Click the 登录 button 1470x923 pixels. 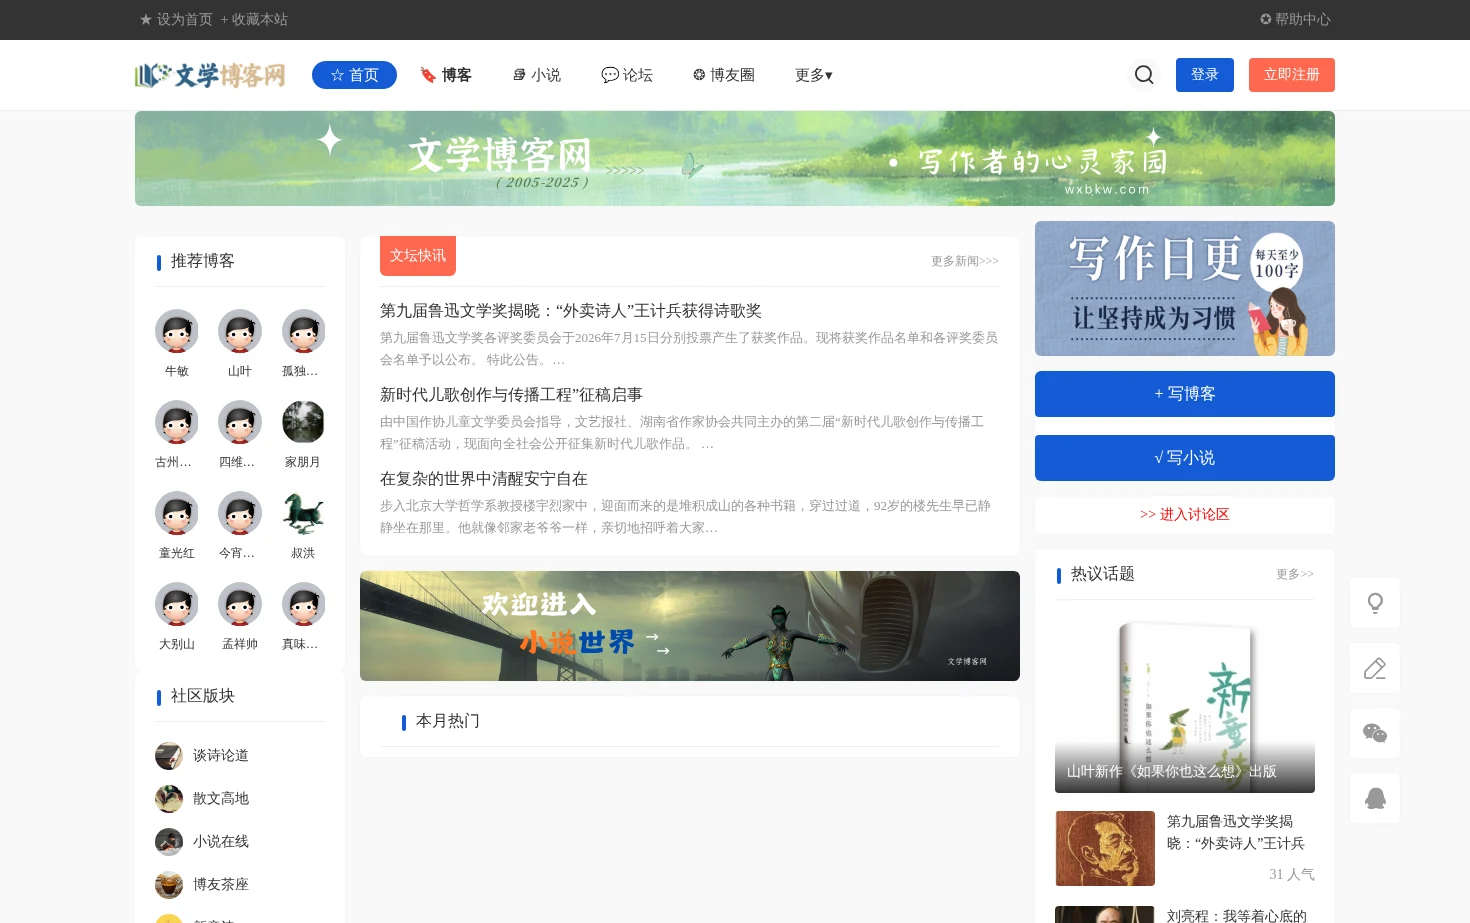pyautogui.click(x=1205, y=75)
